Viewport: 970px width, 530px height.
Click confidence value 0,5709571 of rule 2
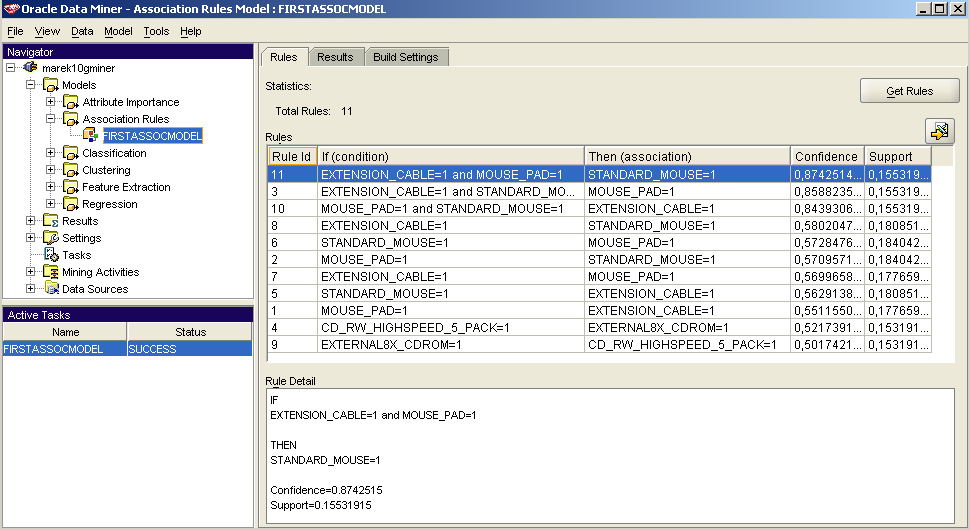pyautogui.click(x=827, y=260)
